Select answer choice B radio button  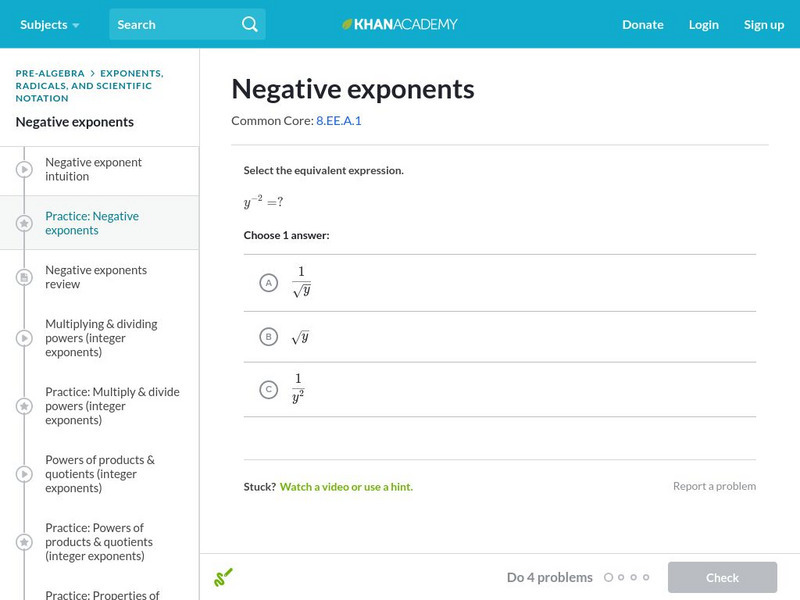[x=268, y=337]
